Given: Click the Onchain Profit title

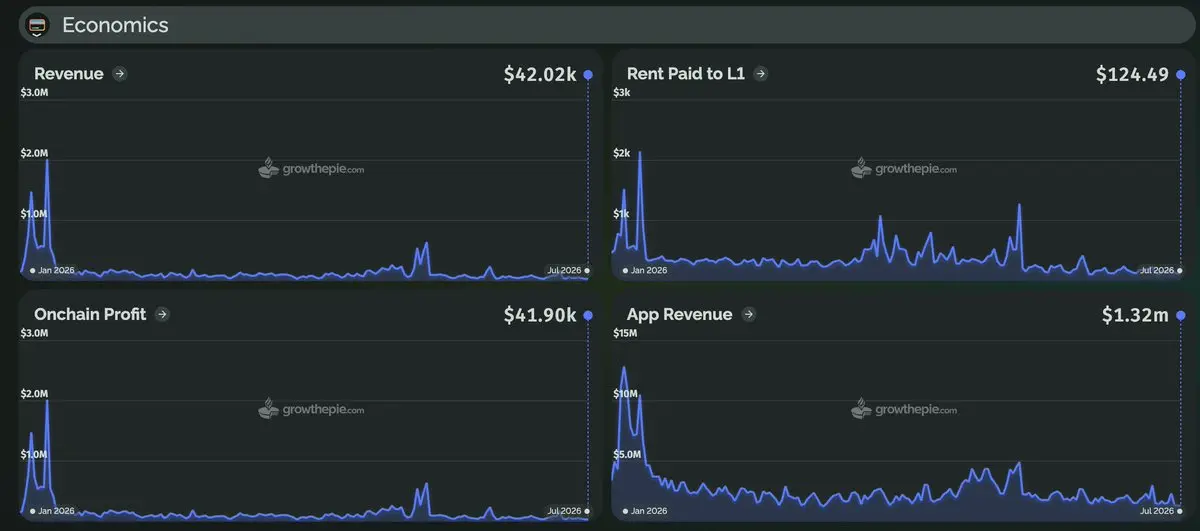Looking at the screenshot, I should [90, 314].
